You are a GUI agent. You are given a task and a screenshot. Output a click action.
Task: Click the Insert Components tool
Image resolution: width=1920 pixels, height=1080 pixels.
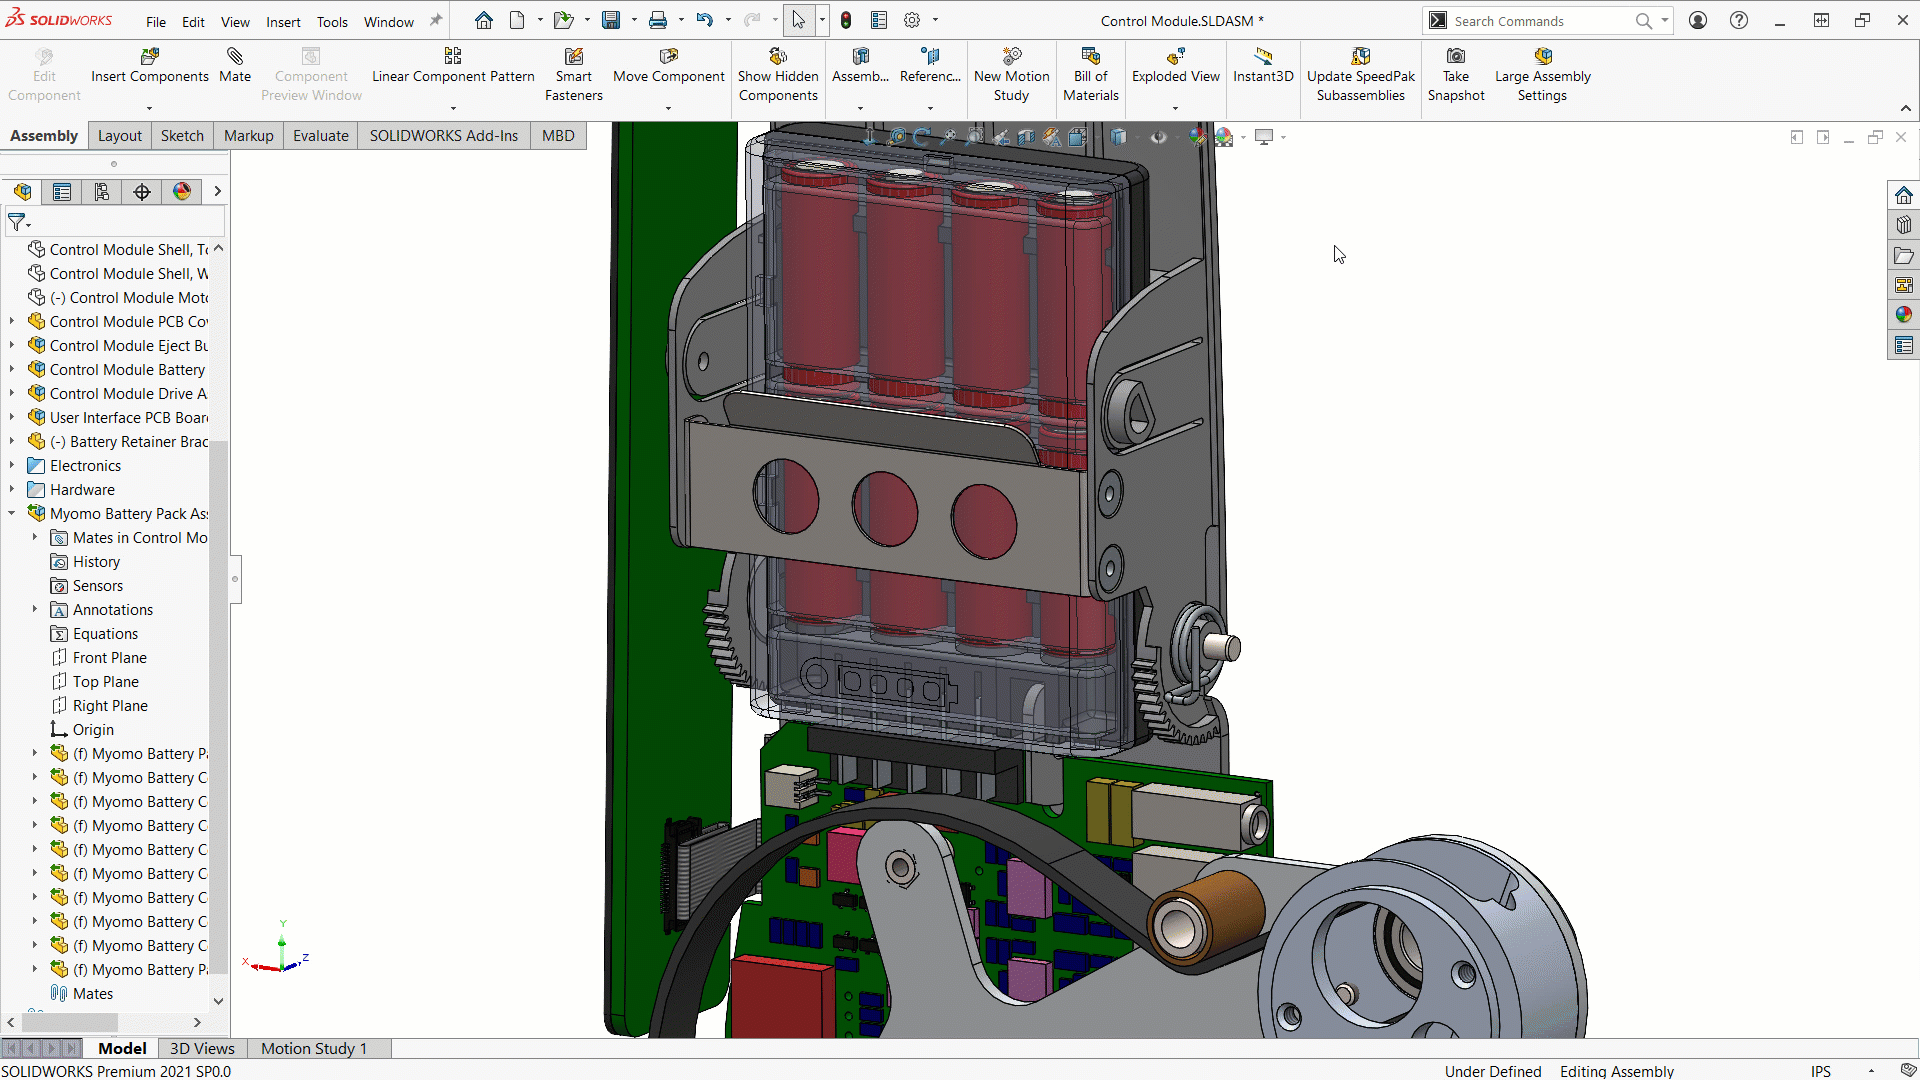[149, 65]
